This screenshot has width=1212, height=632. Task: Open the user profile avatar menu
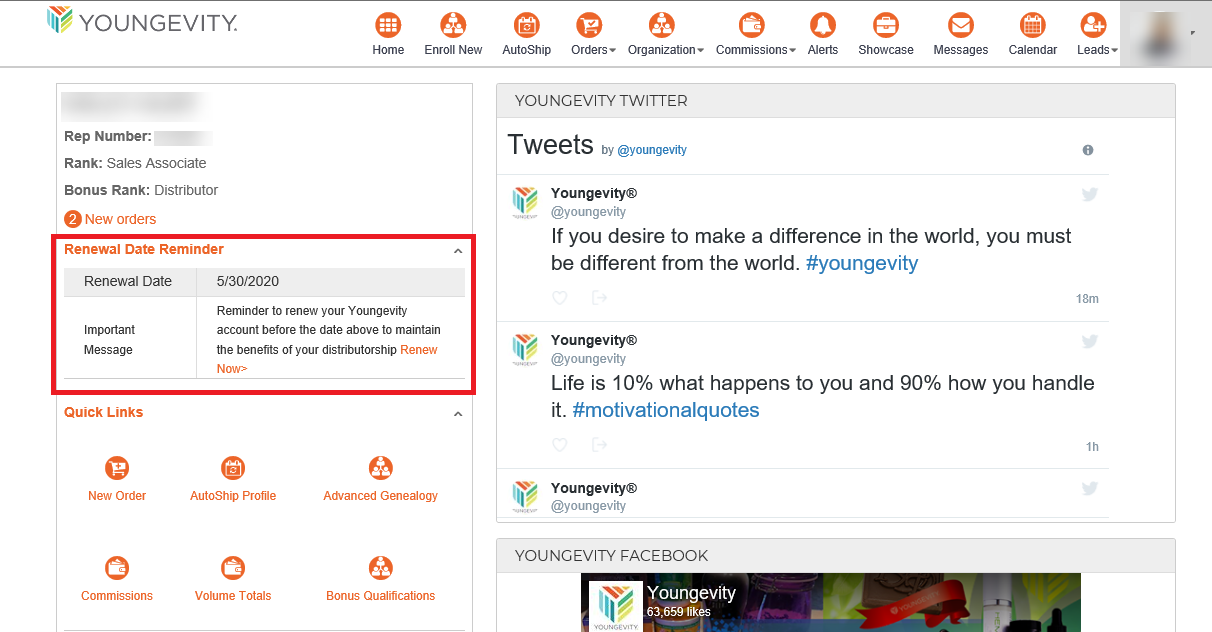[1160, 33]
